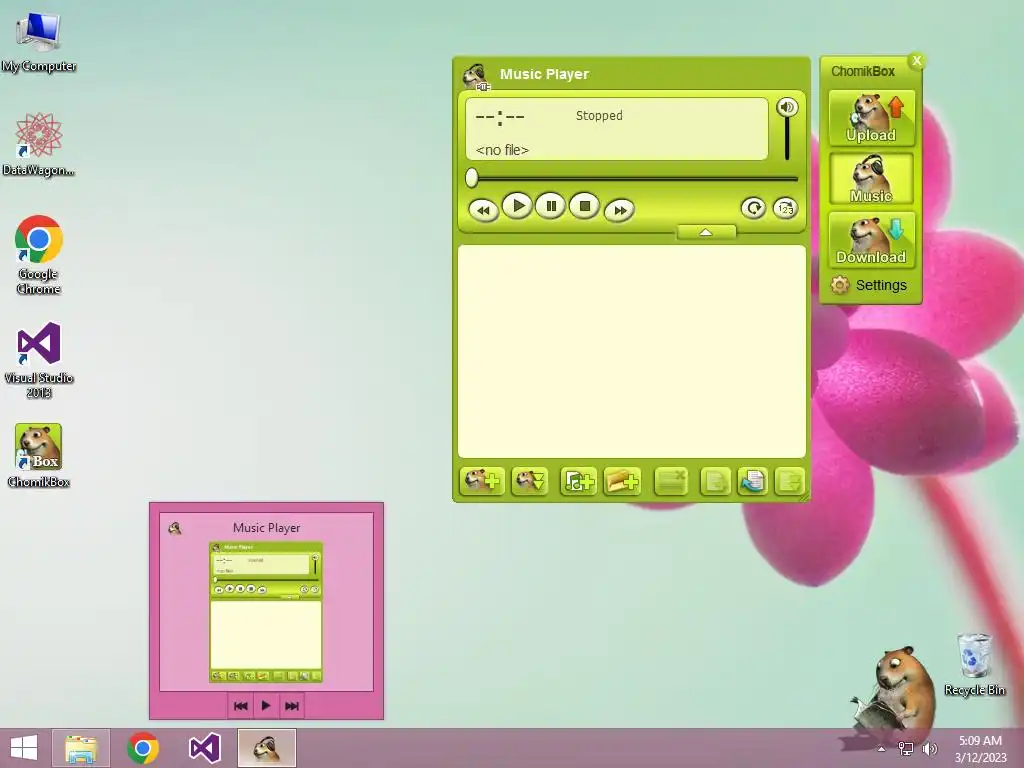Image resolution: width=1024 pixels, height=768 pixels.
Task: Skip to the next track in Music Player
Action: coord(619,210)
